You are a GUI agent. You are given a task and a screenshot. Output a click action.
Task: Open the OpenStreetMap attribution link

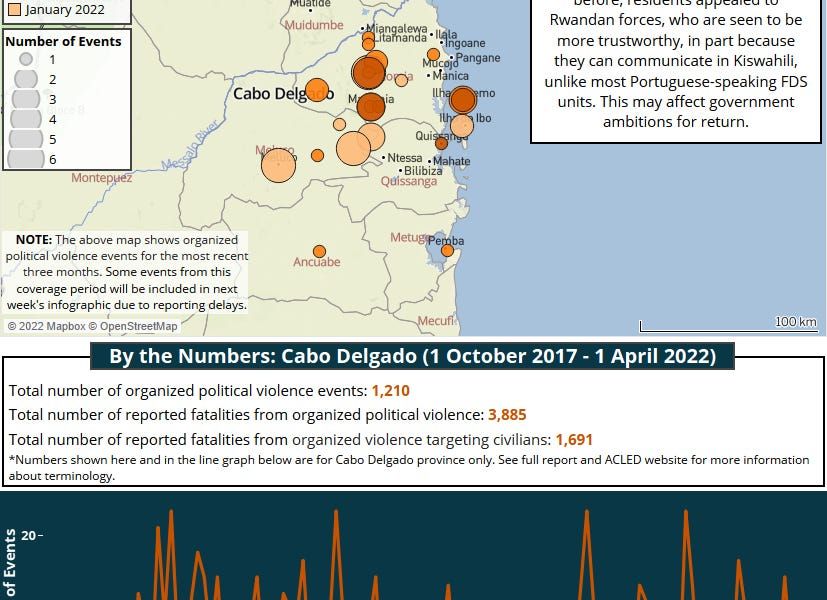pyautogui.click(x=133, y=326)
